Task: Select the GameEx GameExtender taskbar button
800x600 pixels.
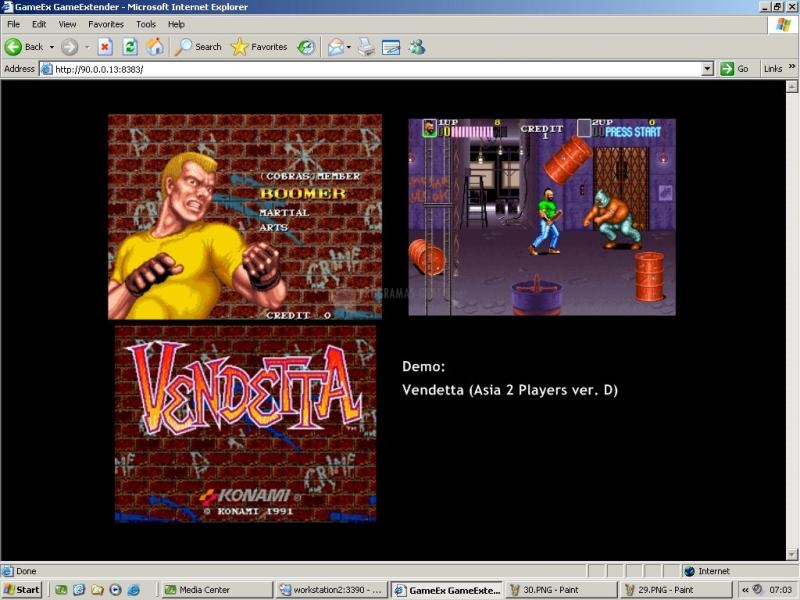Action: pos(447,590)
